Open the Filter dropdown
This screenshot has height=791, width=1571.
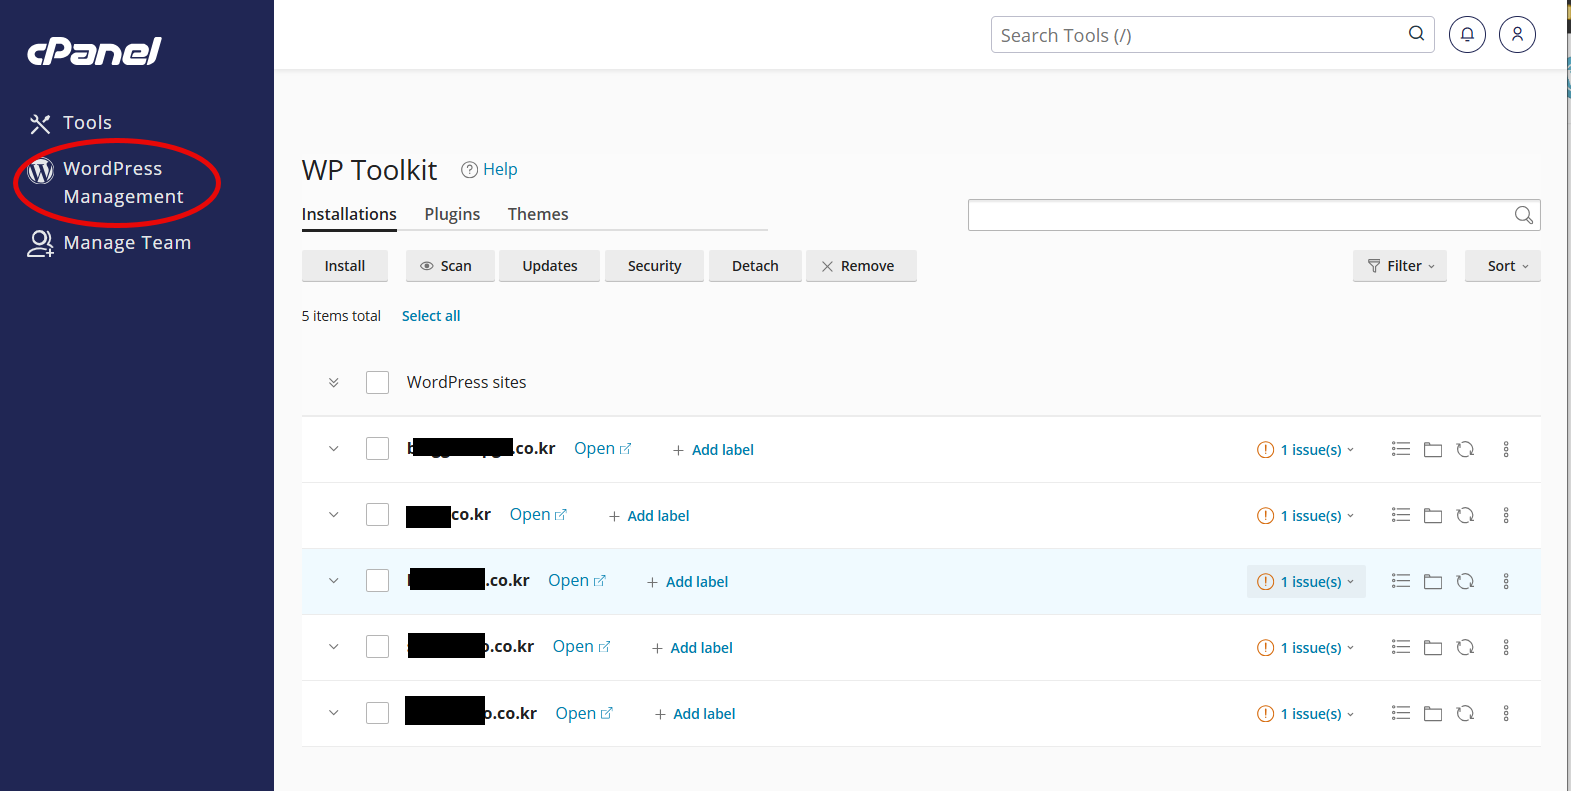click(1400, 266)
